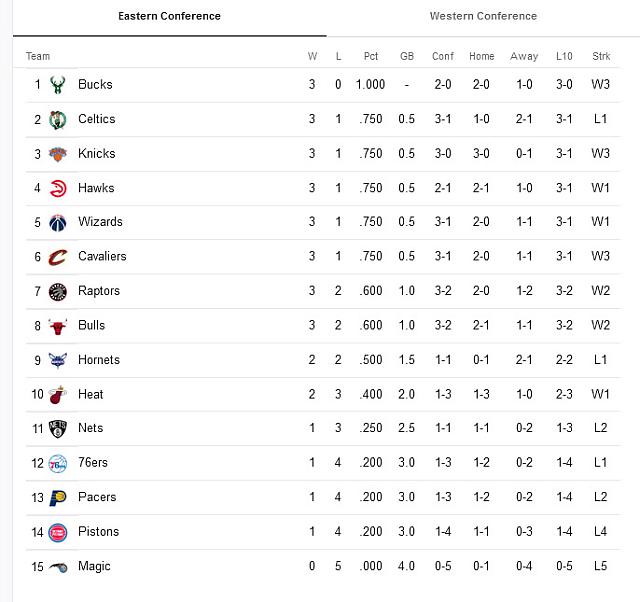Click the Hornets team logo
The width and height of the screenshot is (640, 602).
pyautogui.click(x=57, y=360)
